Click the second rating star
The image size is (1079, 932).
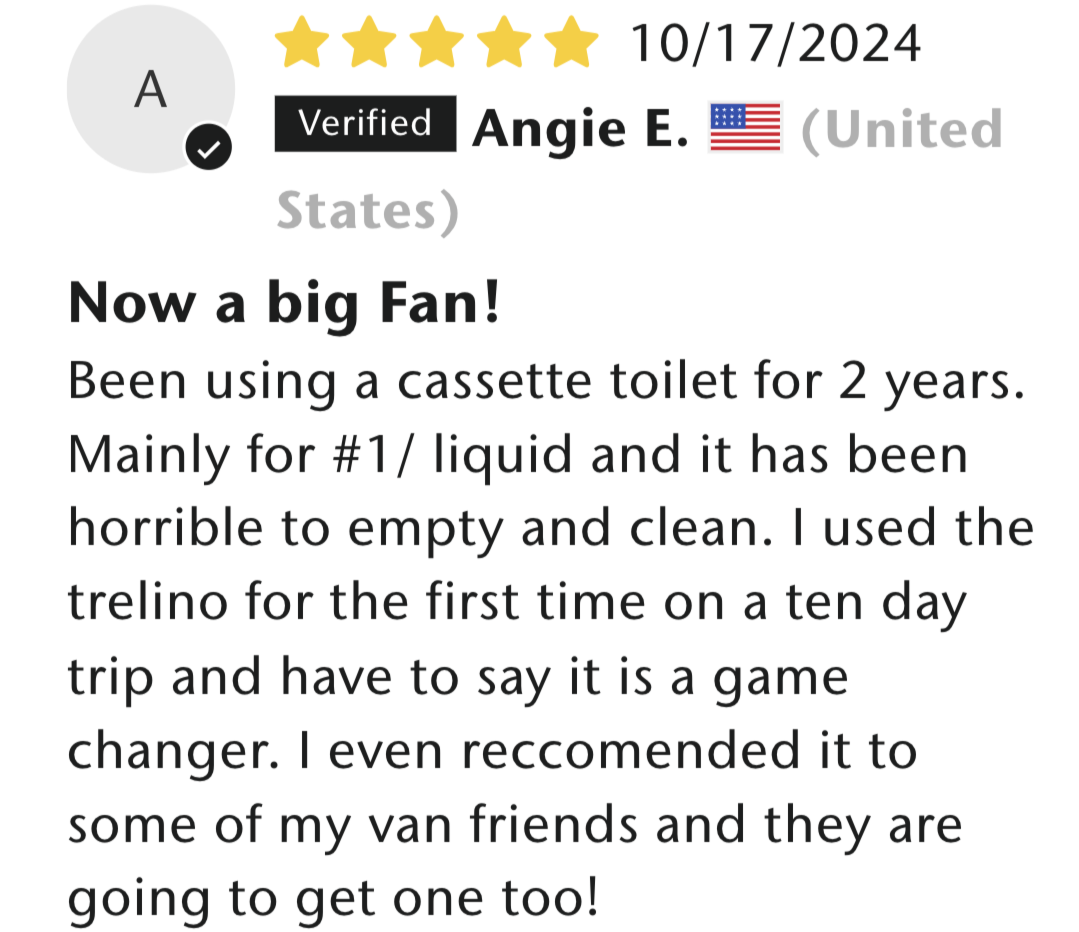tap(369, 43)
